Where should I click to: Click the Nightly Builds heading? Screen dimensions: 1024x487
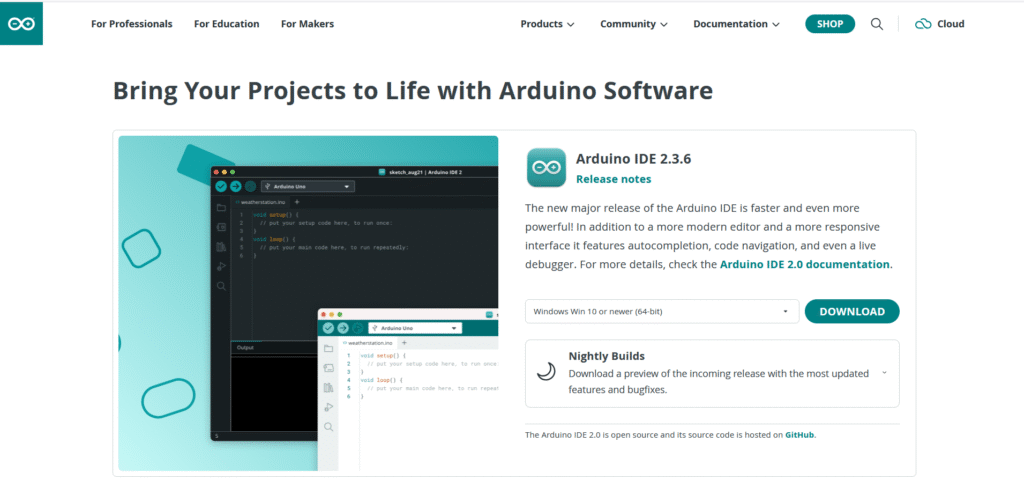click(x=607, y=356)
